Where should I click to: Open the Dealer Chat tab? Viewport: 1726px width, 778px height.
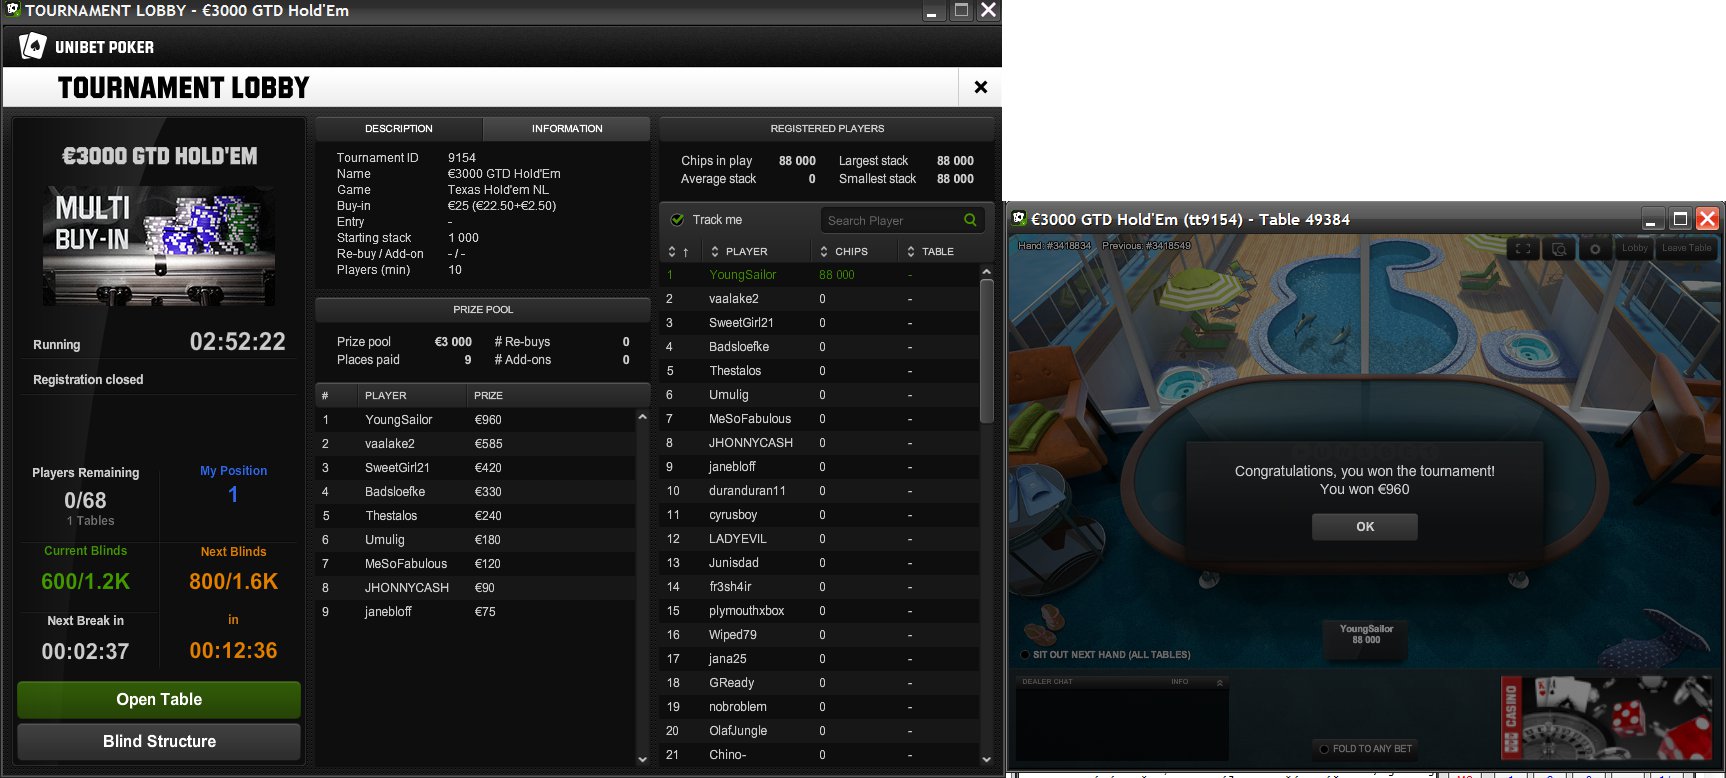pos(1047,682)
